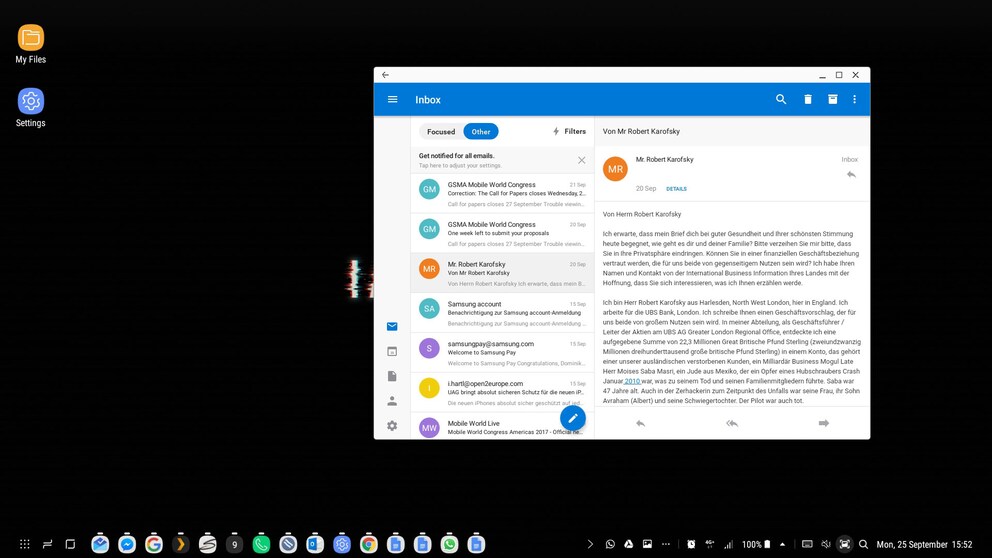992x558 pixels.
Task: Open Outlook settings gear in sidebar
Action: pyautogui.click(x=392, y=426)
